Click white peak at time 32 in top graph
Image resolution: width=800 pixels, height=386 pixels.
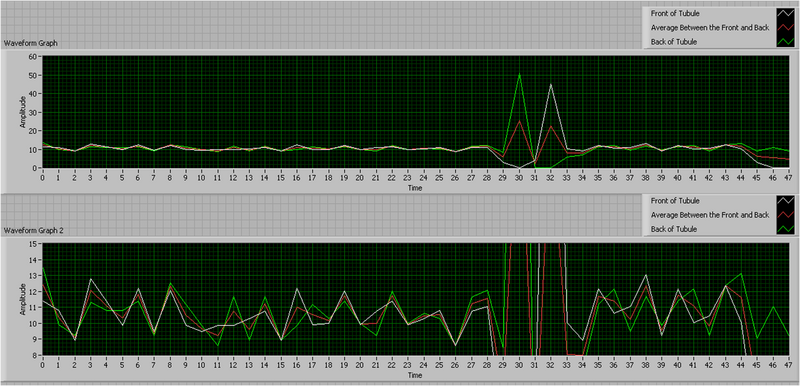tap(551, 85)
